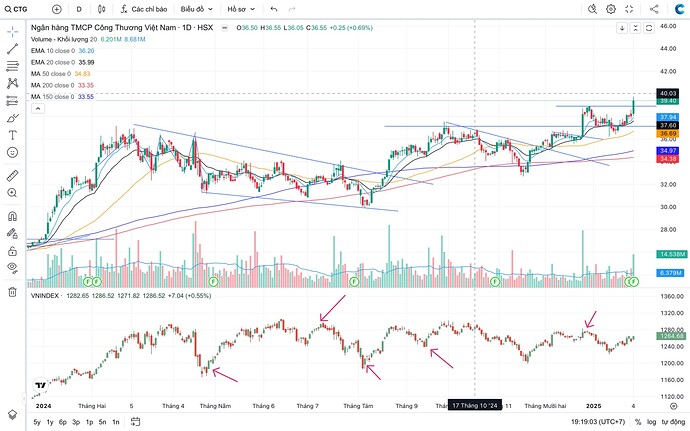Click the plus icon to compare symbols

click(56, 9)
